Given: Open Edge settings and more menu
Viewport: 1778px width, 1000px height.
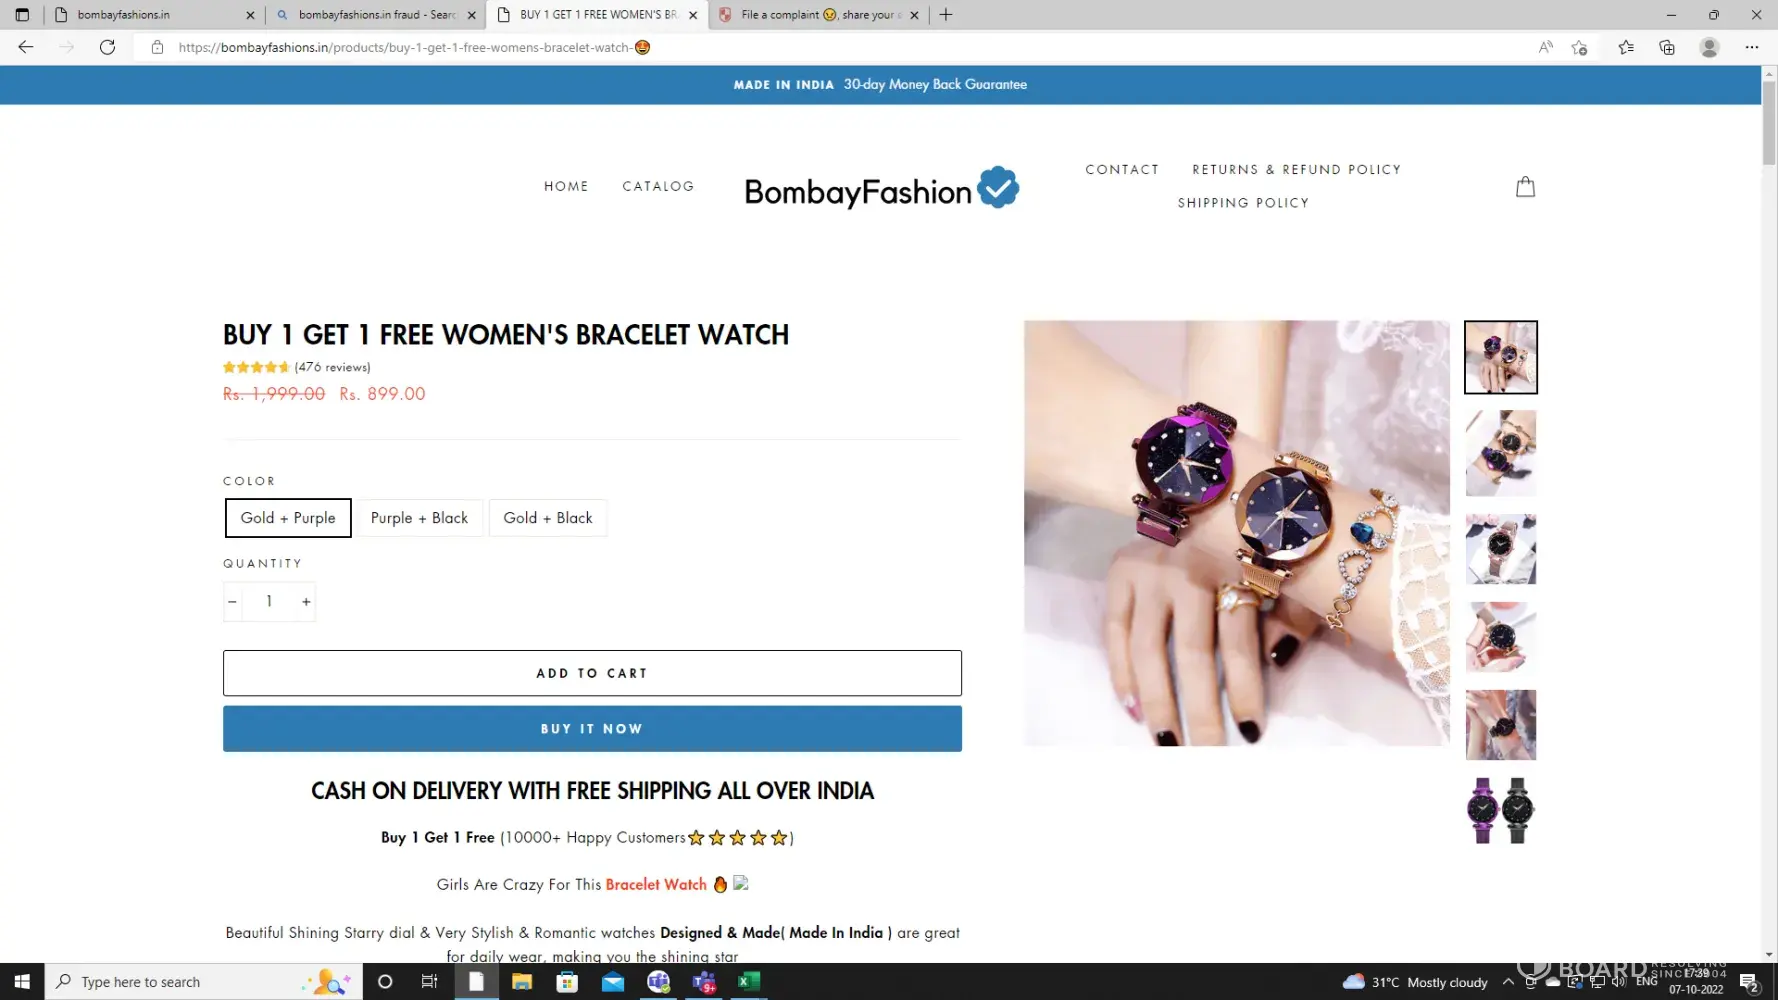Looking at the screenshot, I should [1751, 47].
